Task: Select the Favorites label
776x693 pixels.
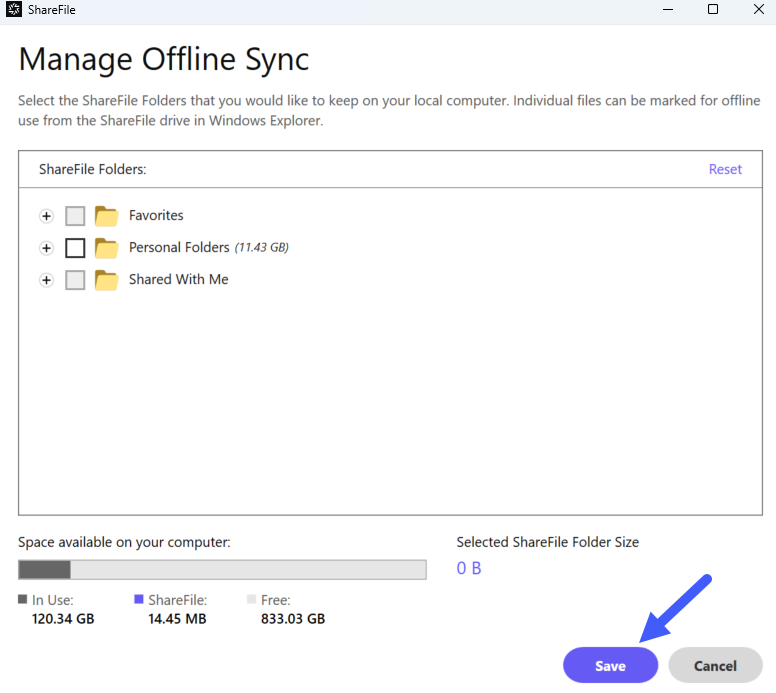Action: click(x=156, y=215)
